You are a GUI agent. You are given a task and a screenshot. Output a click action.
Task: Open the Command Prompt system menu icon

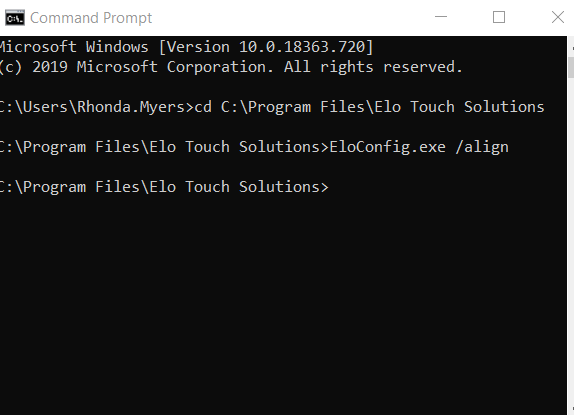click(x=15, y=18)
